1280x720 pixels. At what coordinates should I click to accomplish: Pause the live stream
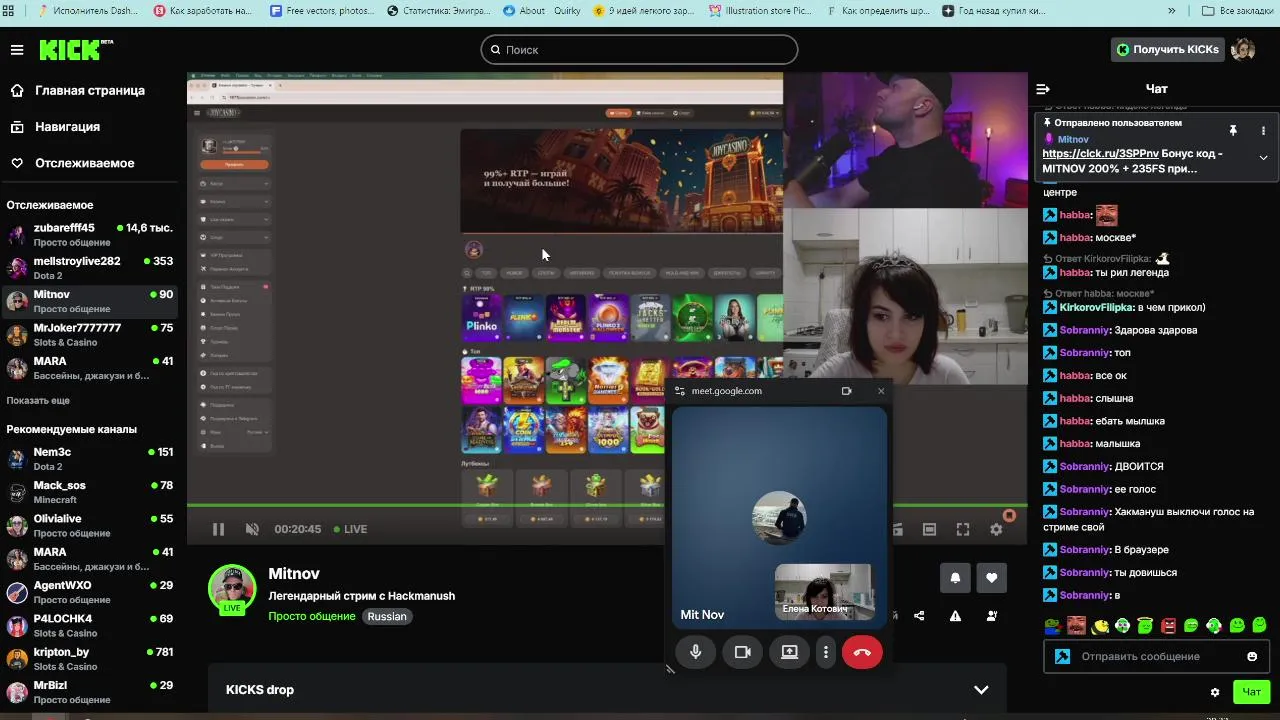coord(218,529)
